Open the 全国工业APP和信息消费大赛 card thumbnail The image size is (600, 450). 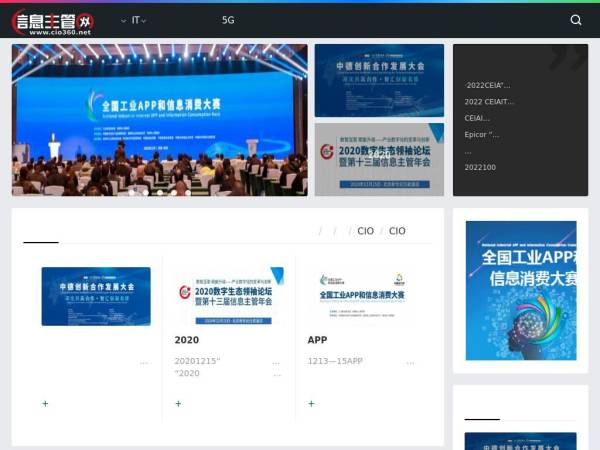click(362, 297)
